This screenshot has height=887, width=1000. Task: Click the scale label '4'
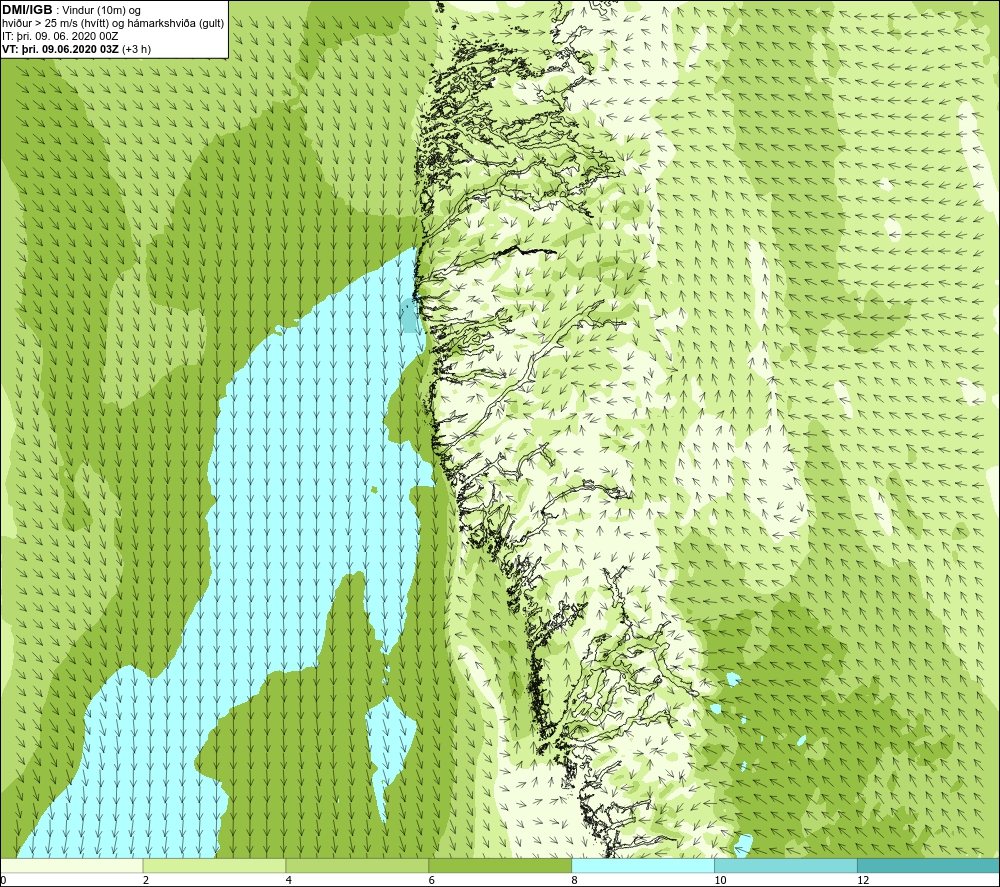(x=289, y=880)
